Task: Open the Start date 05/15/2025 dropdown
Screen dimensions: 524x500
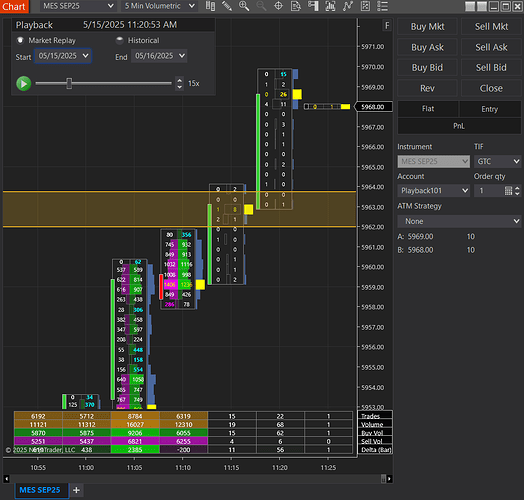Action: point(63,56)
